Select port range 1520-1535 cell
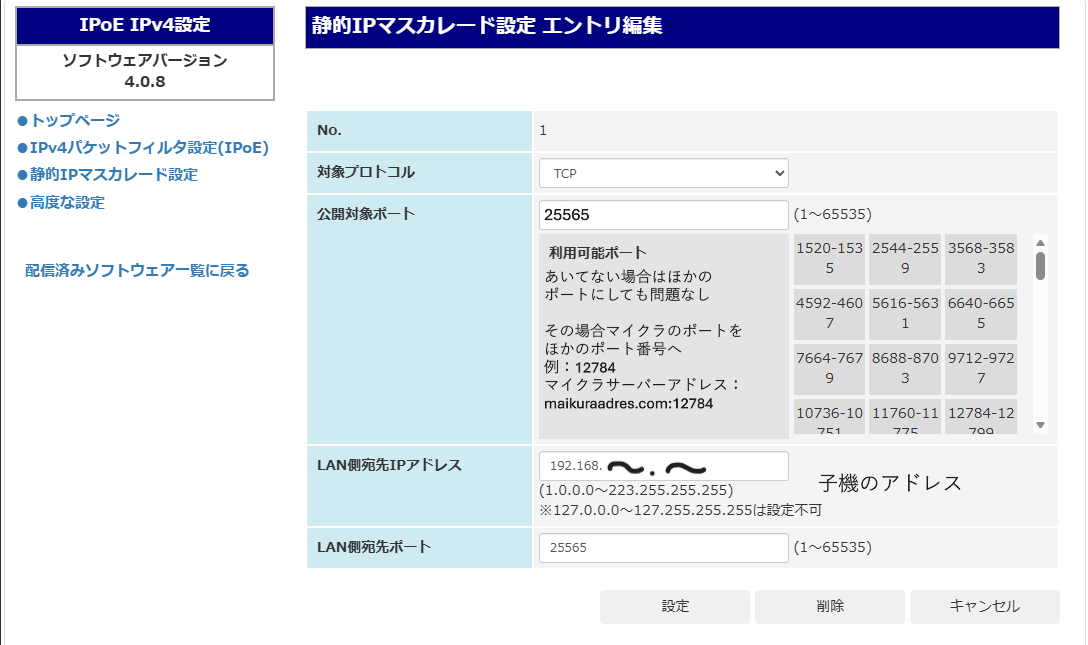The height and width of the screenshot is (645, 1088). (x=829, y=259)
